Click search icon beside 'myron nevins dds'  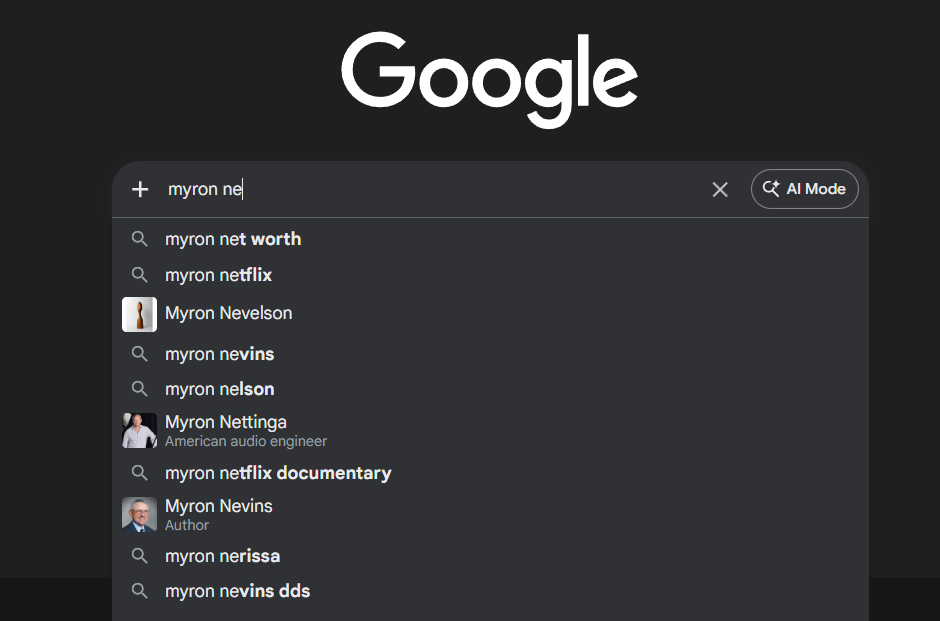coord(140,591)
